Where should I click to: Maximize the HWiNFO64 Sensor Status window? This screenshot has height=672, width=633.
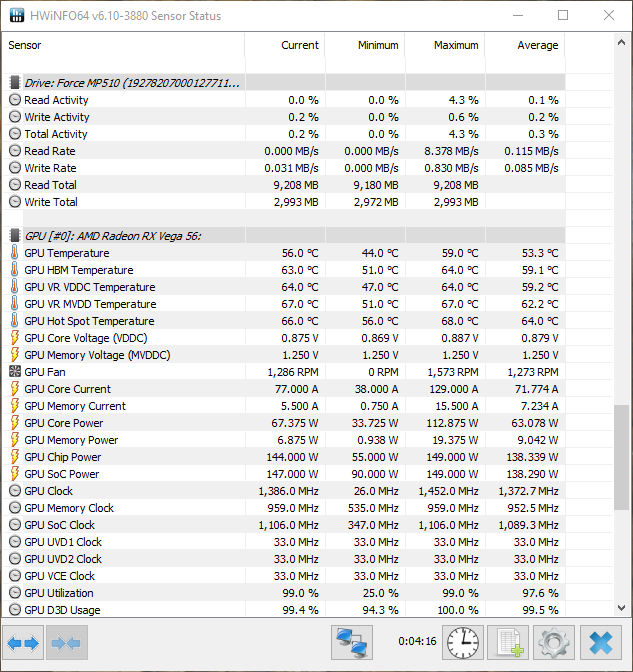[x=563, y=15]
